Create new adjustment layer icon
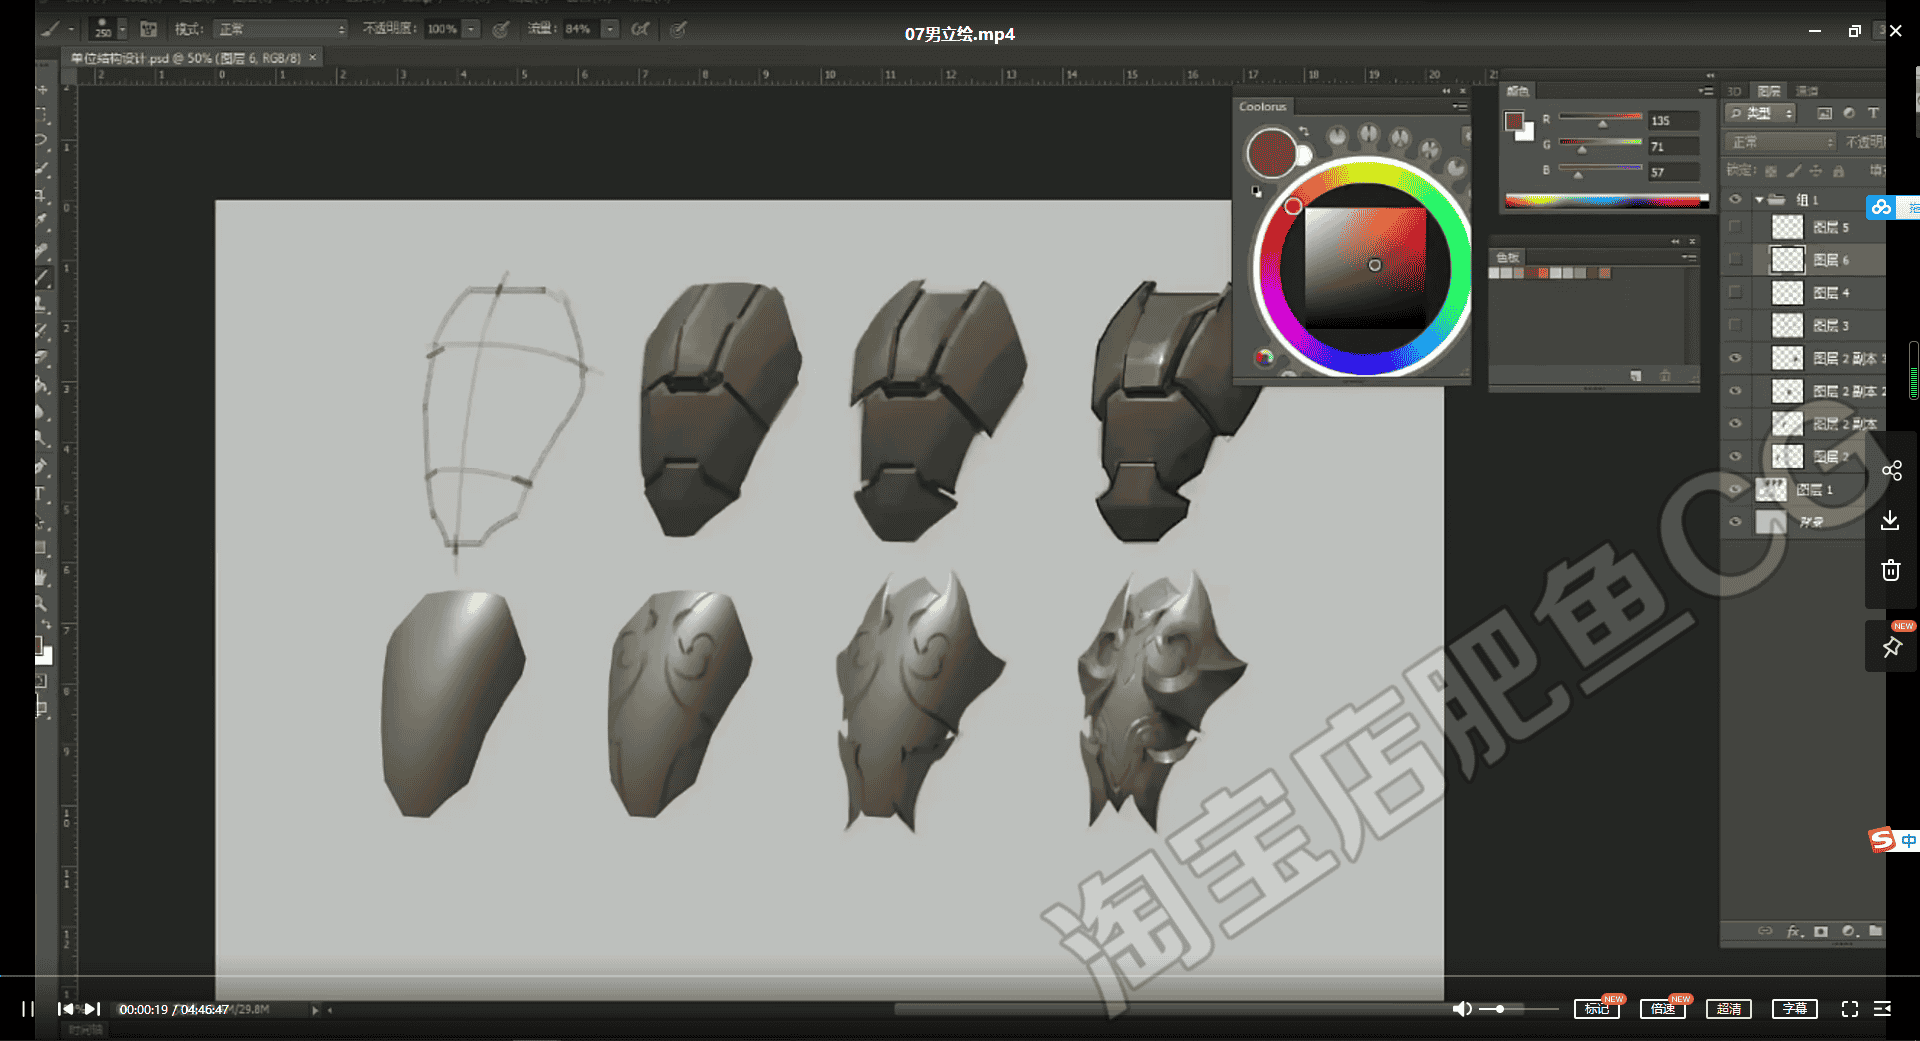The image size is (1920, 1041). coord(1848,931)
